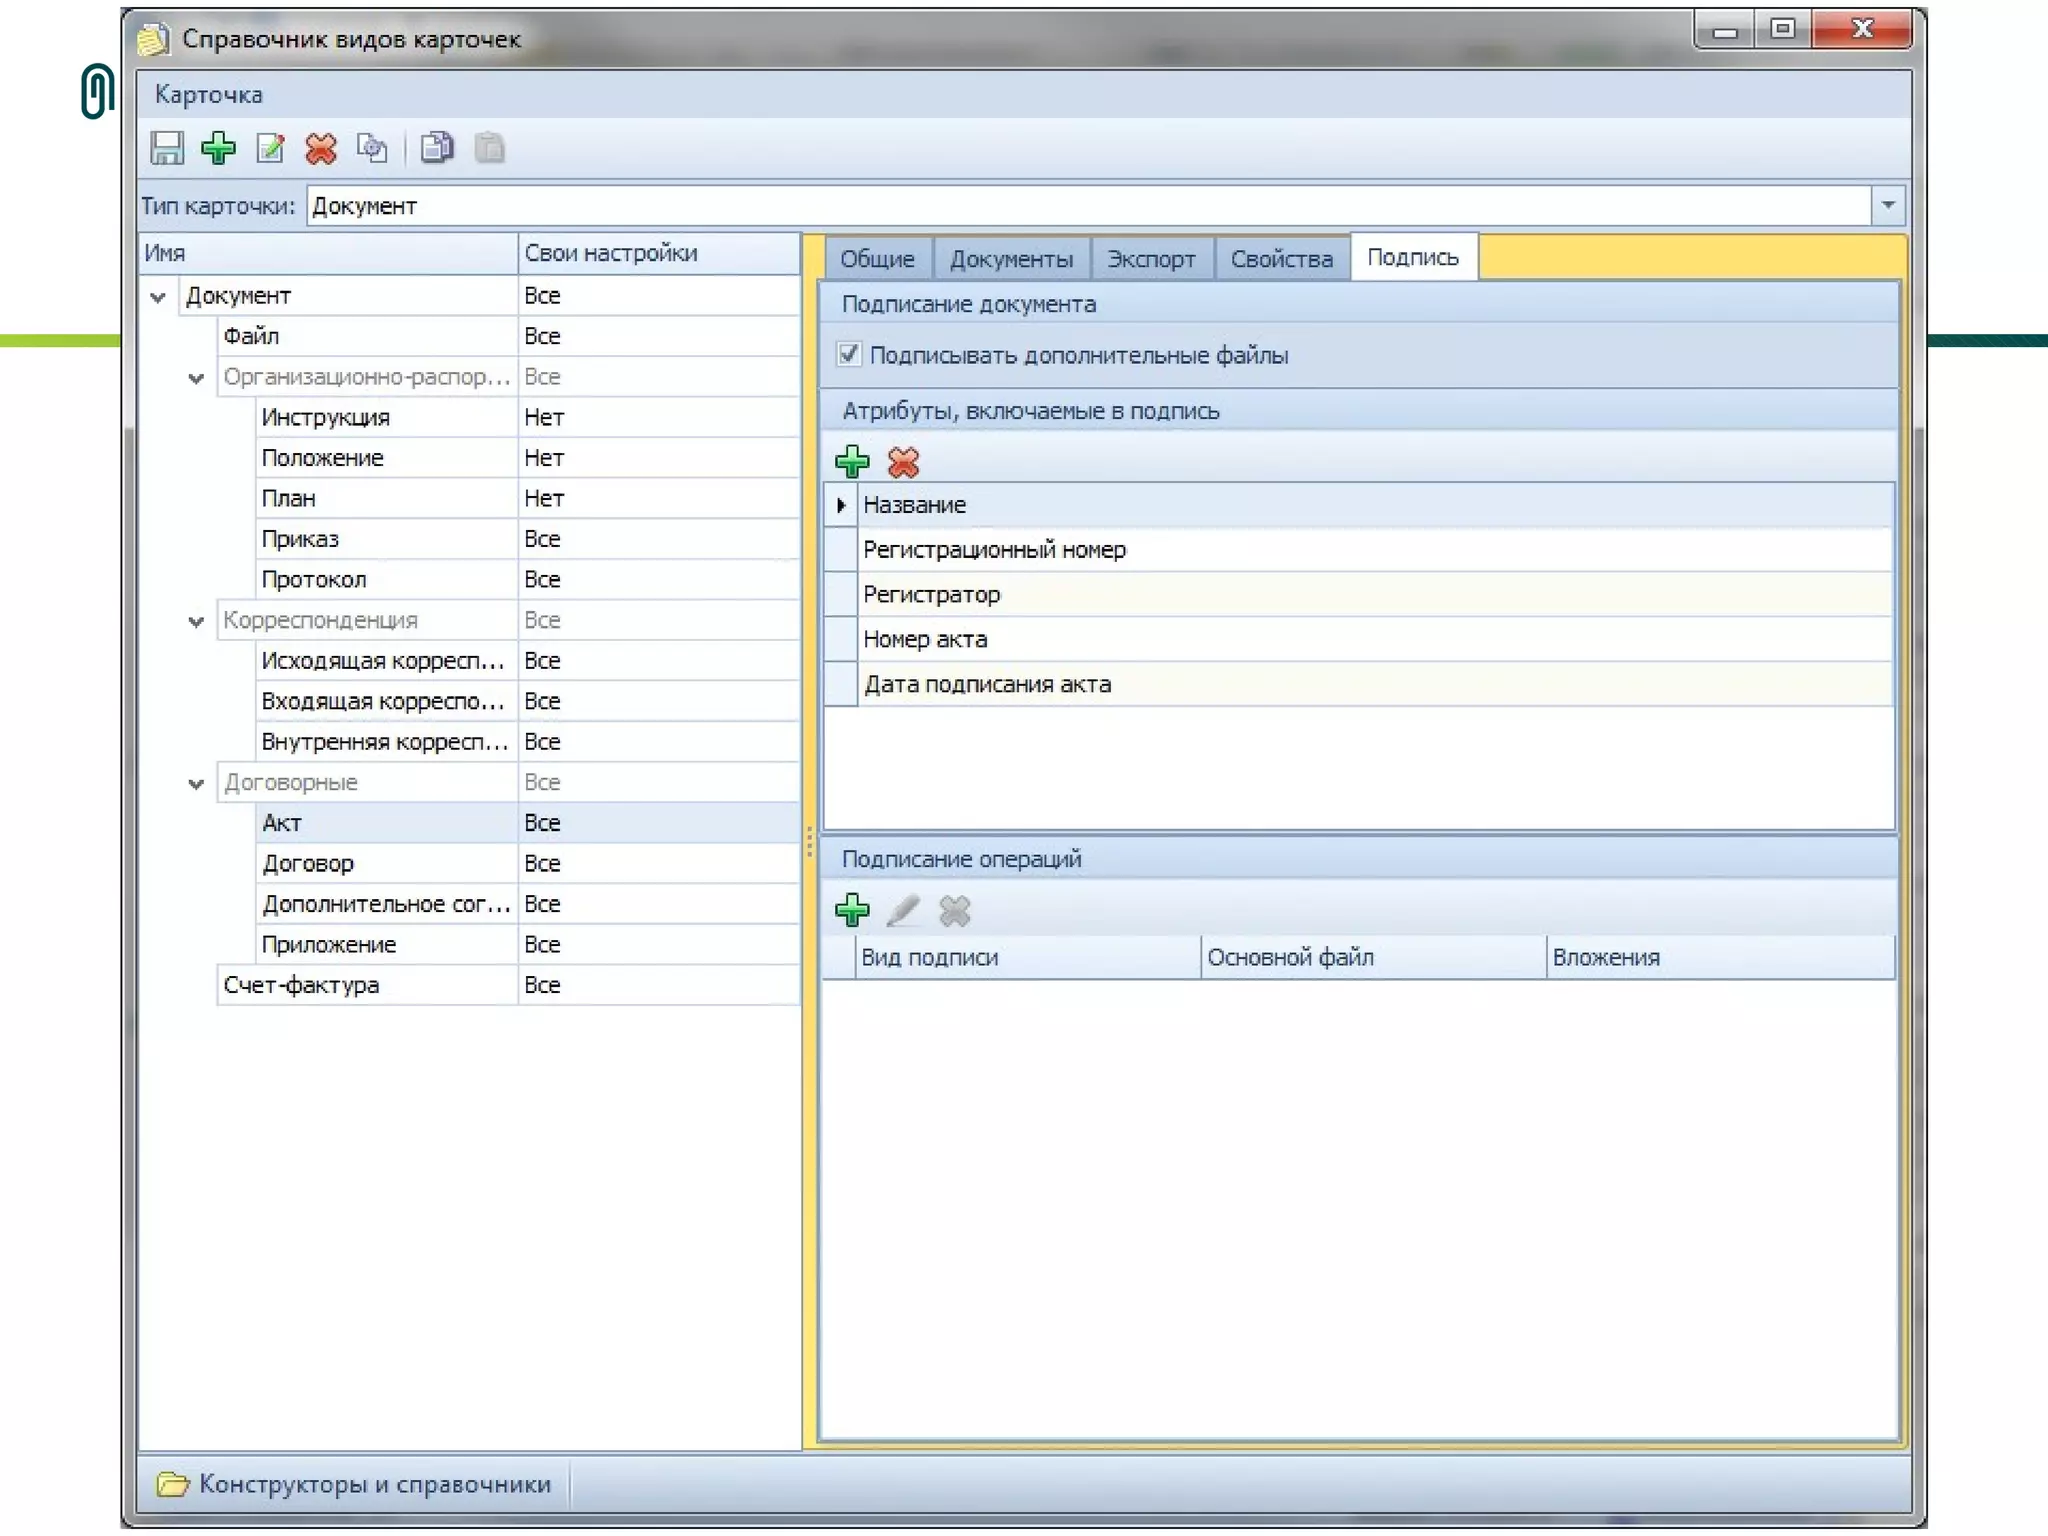Toggle 'Подписывать дополнительные файлы' checkbox
The width and height of the screenshot is (2048, 1536).
849,354
